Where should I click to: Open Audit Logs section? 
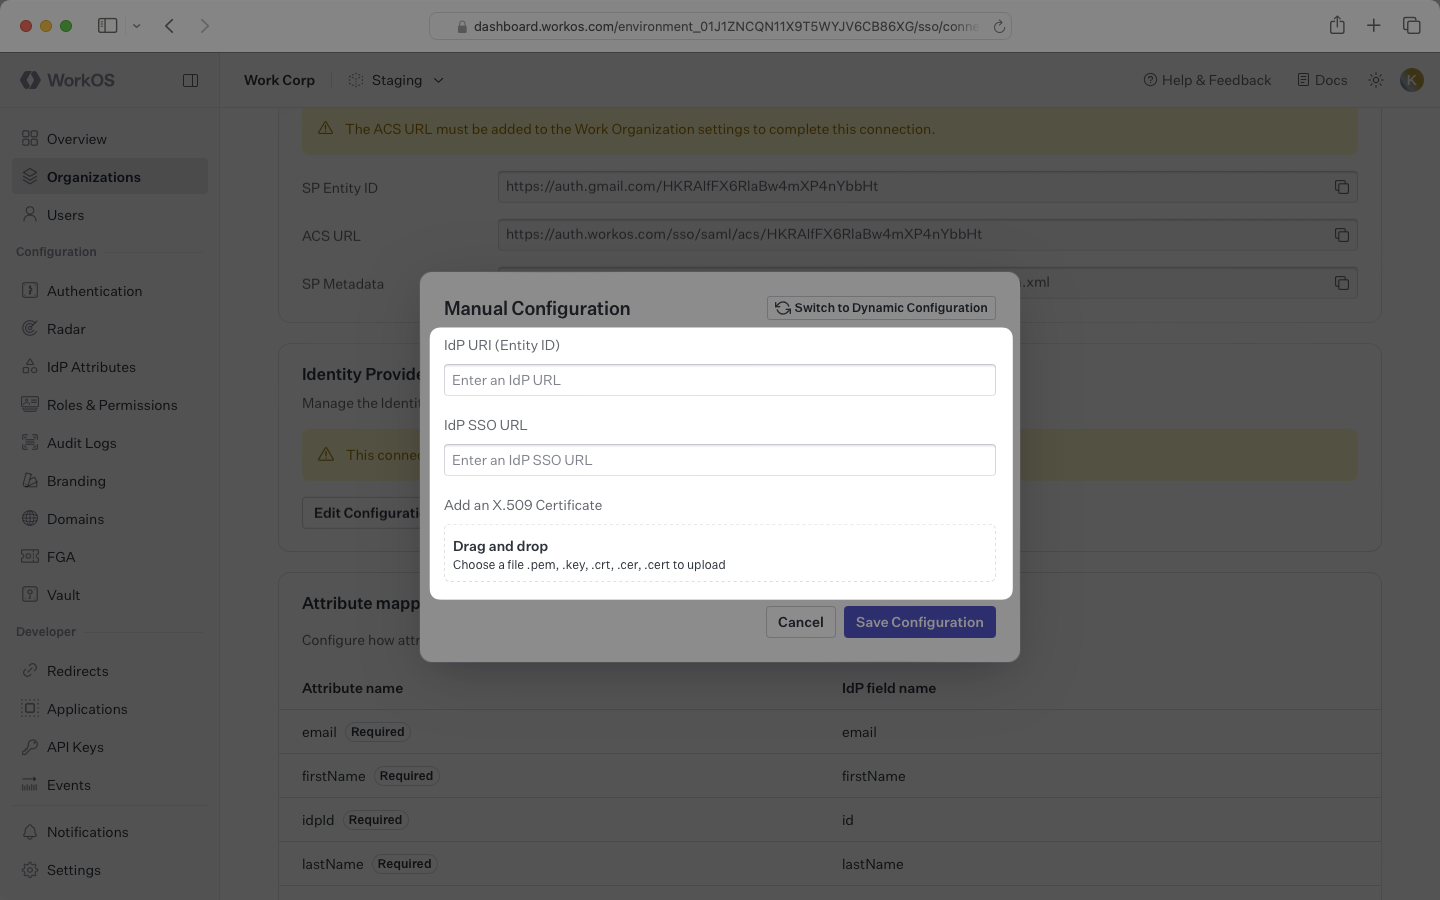point(81,443)
